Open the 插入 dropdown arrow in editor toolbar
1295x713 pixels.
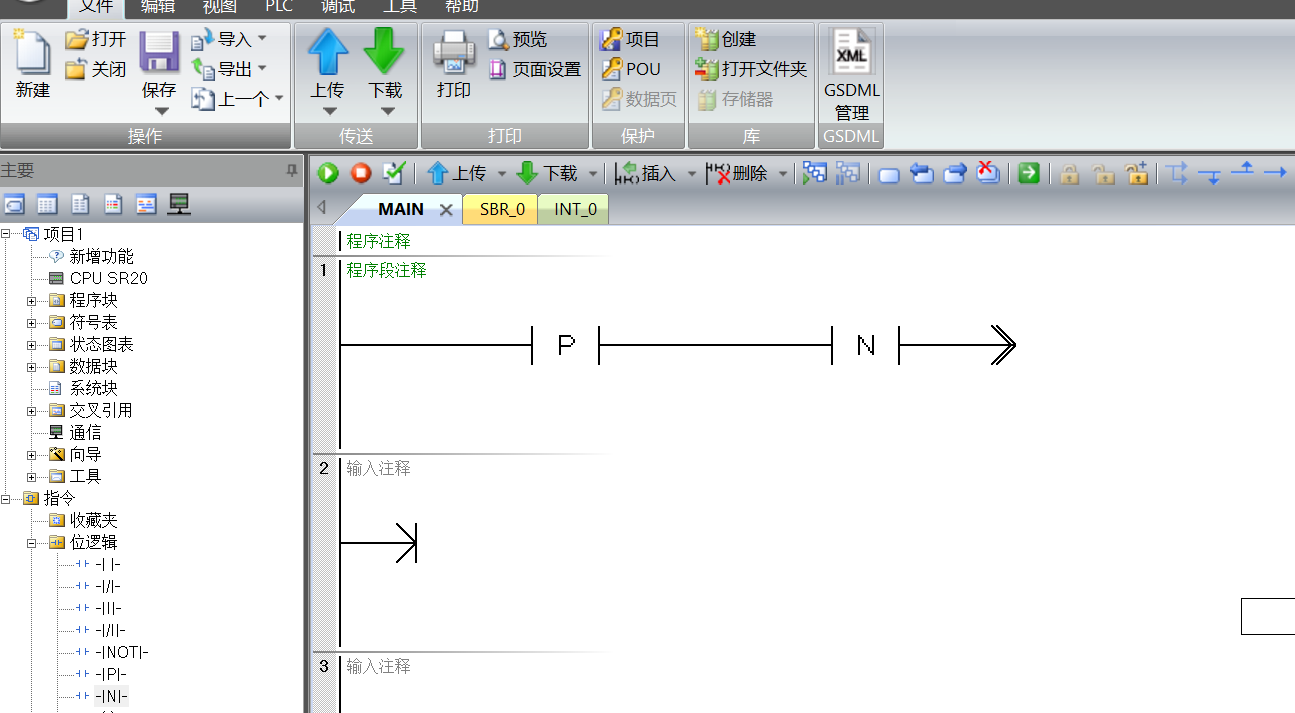(x=691, y=174)
